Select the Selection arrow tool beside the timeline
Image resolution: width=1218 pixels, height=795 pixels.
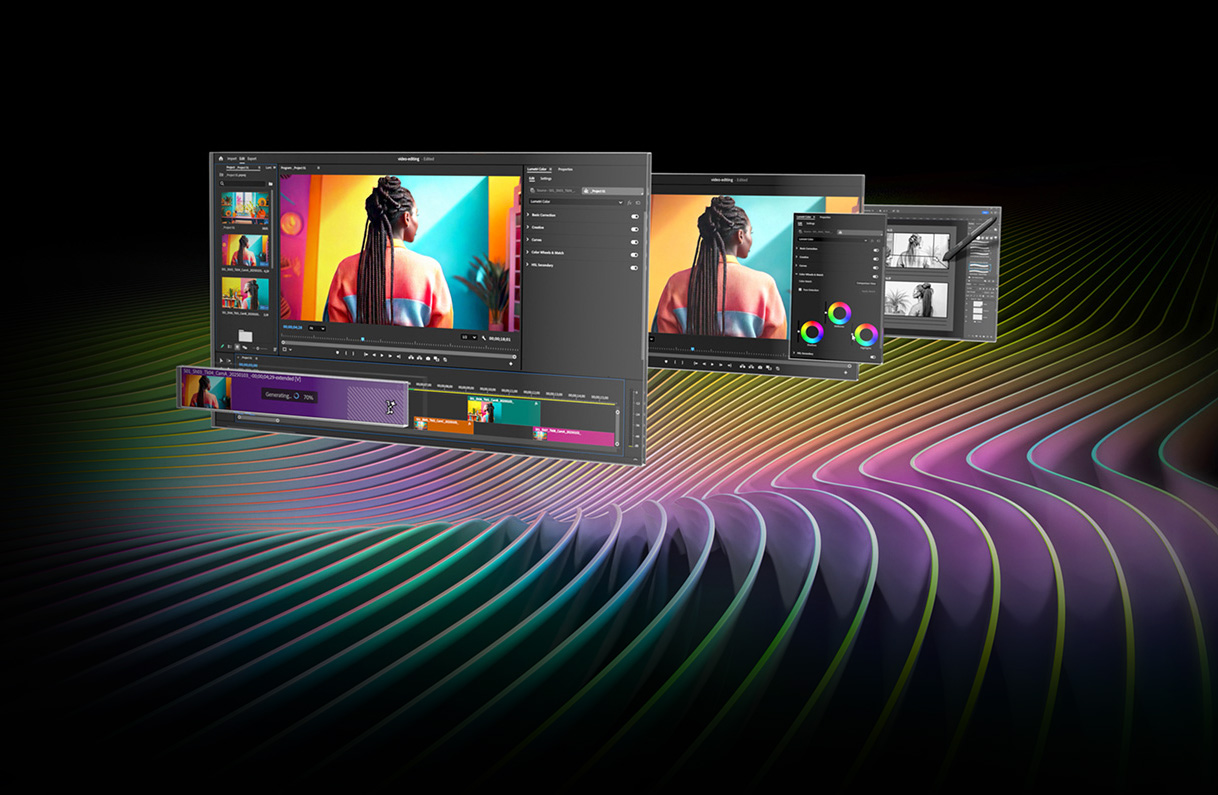(221, 359)
